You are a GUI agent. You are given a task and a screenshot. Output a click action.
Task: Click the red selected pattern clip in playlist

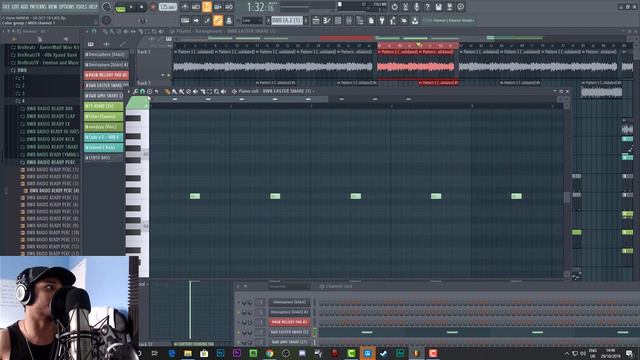[x=416, y=64]
